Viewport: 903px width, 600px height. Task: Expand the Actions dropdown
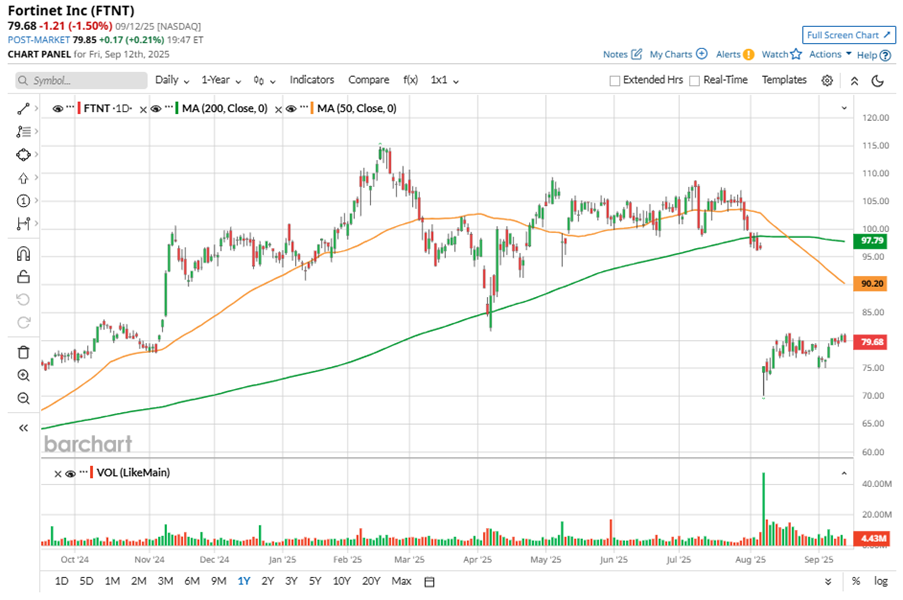click(830, 54)
